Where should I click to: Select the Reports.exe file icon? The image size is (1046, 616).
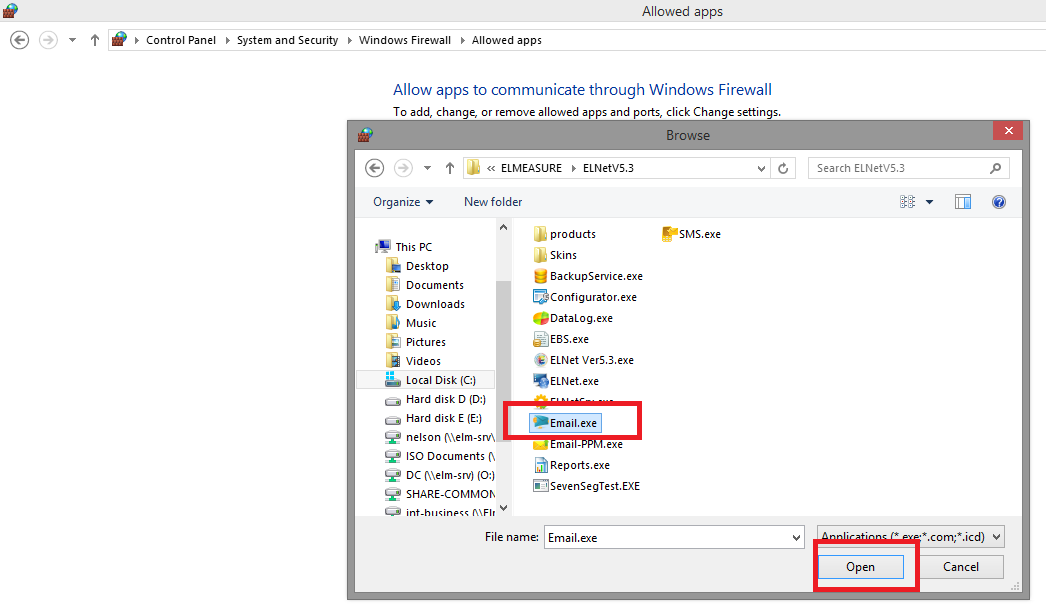540,465
